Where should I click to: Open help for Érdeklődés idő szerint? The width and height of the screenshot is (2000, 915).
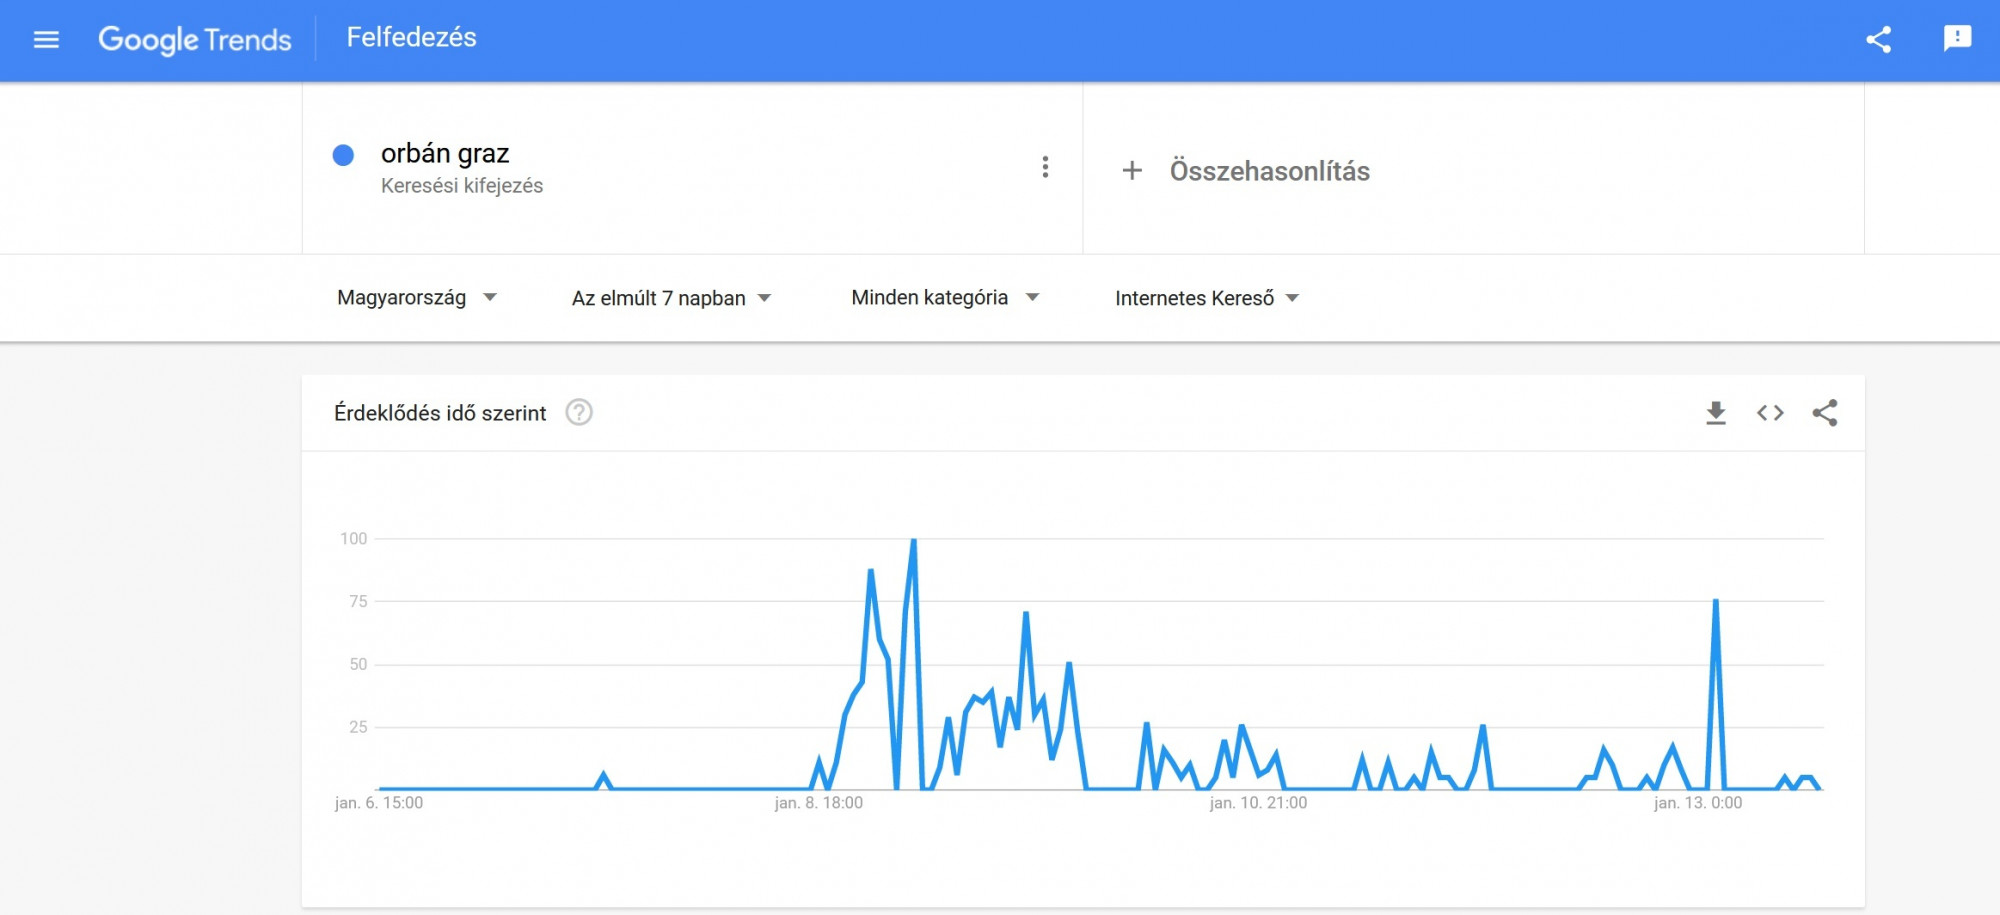579,412
